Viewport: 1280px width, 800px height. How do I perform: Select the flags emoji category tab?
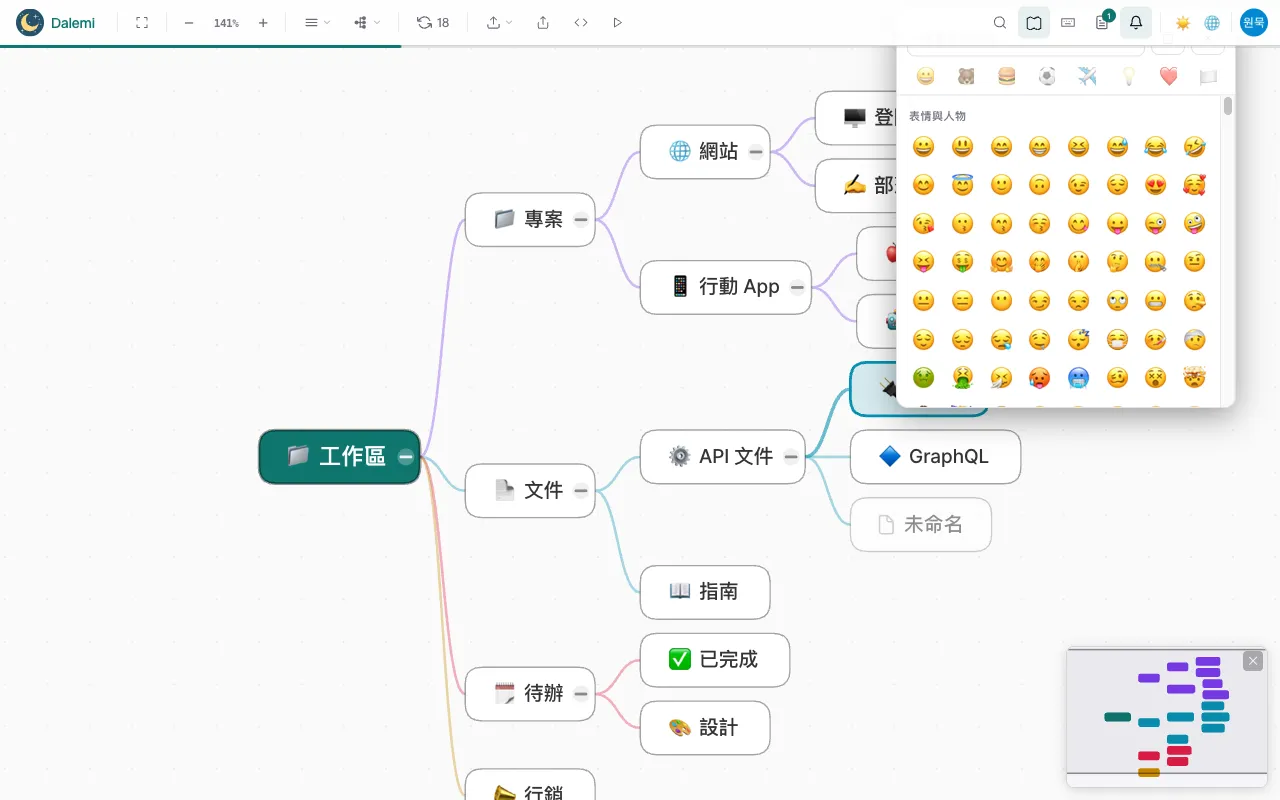(x=1208, y=76)
